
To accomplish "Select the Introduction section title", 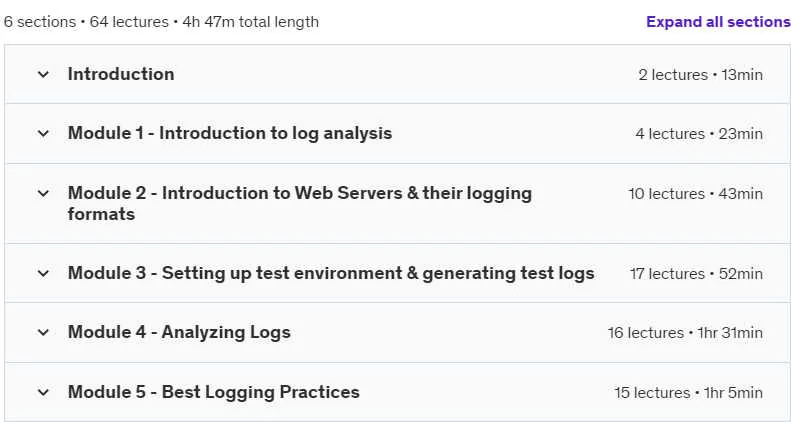I will tap(121, 74).
